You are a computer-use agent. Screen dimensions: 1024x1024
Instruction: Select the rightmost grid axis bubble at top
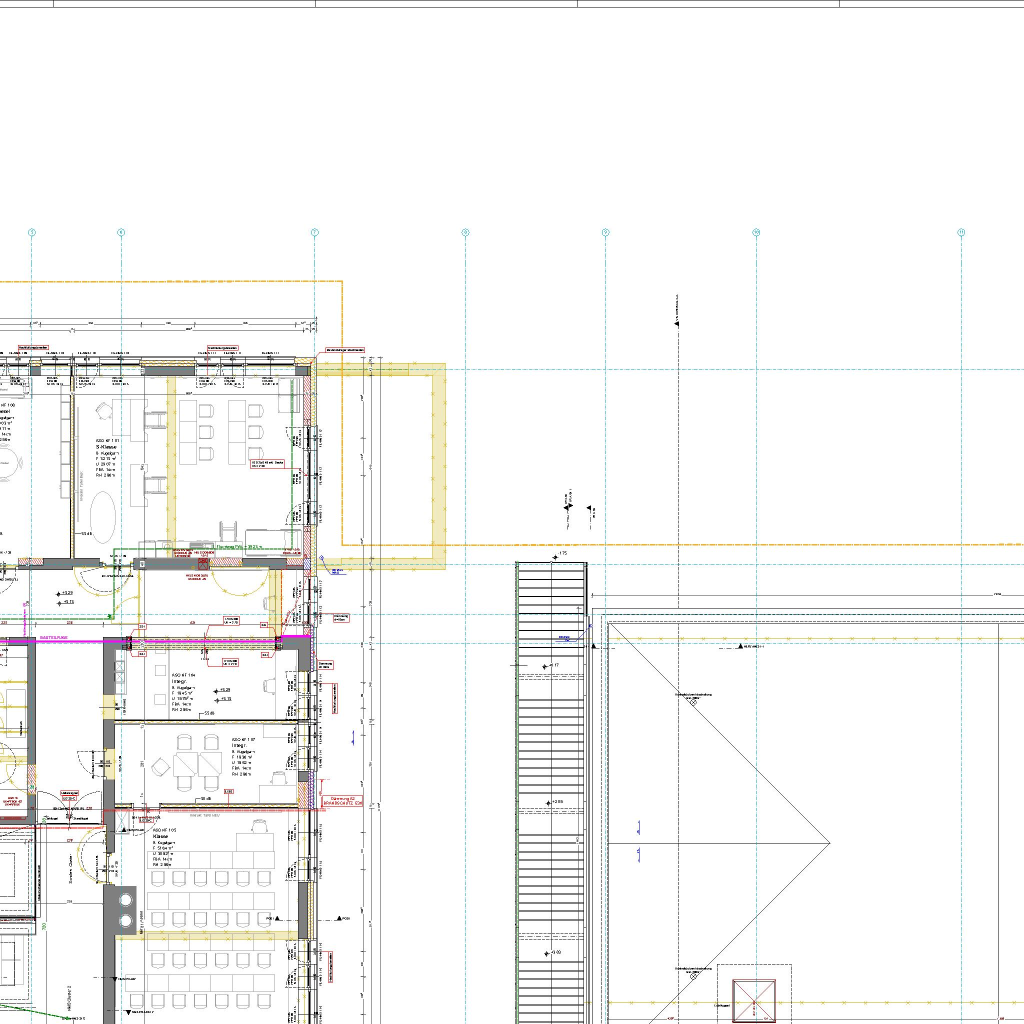point(961,233)
